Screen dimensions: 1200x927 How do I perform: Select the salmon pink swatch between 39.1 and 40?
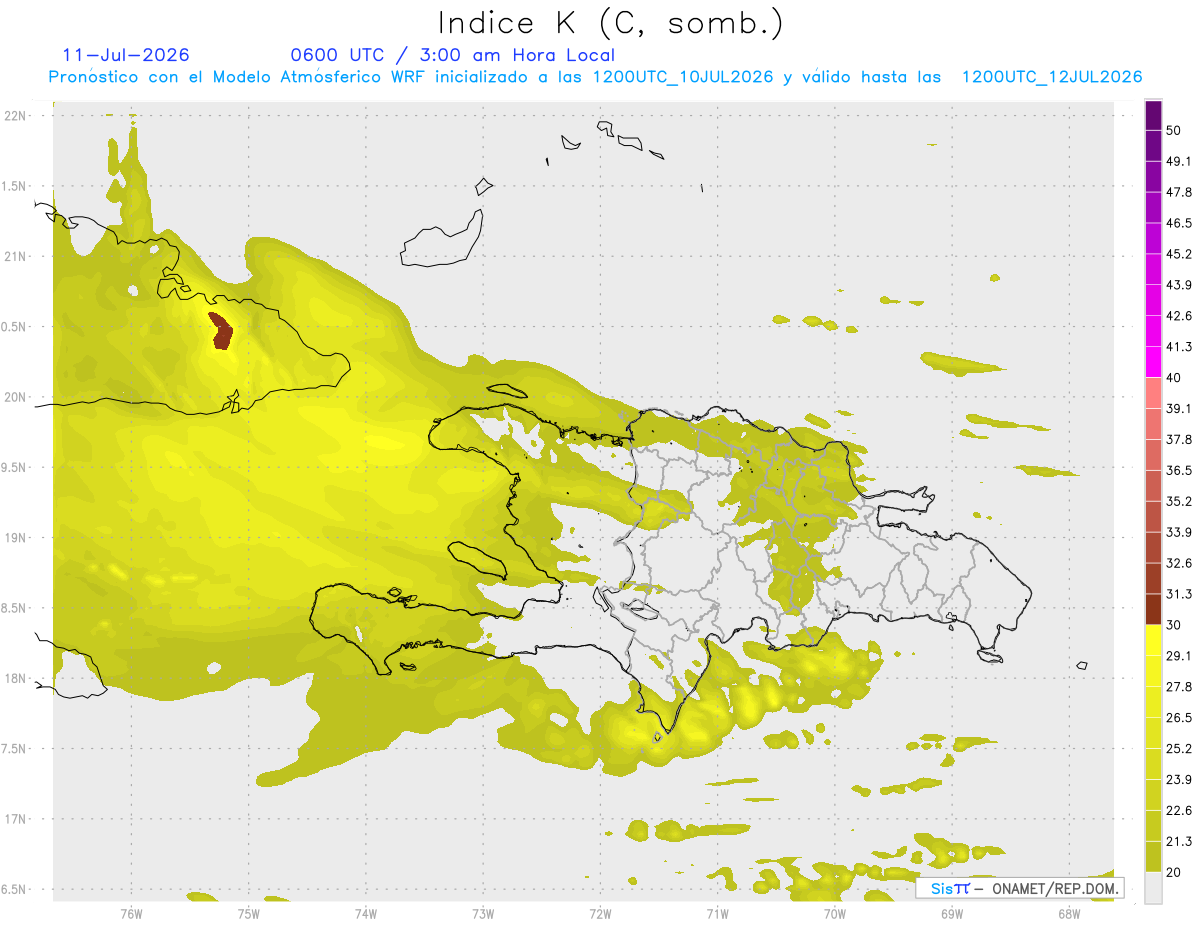coord(1153,393)
